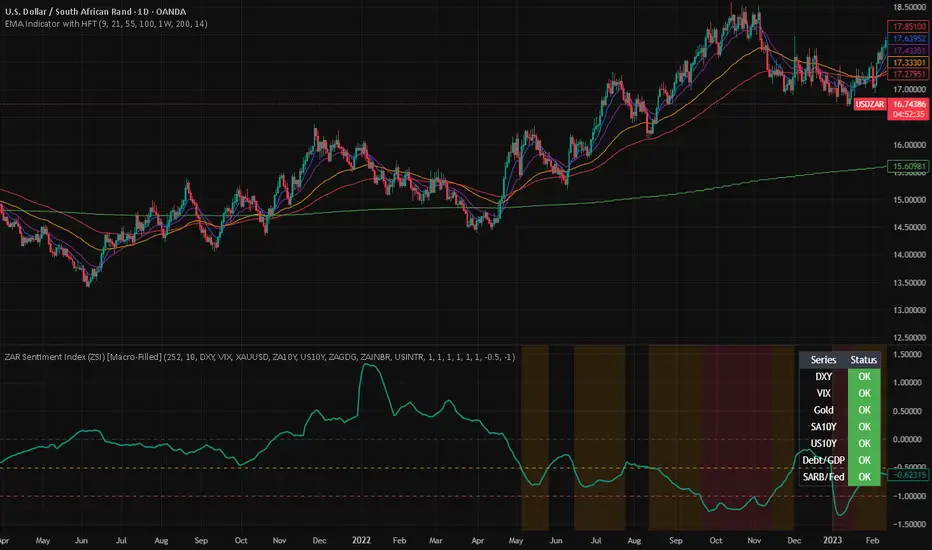Click the OK status beside Gold
This screenshot has width=932, height=550.
[863, 409]
